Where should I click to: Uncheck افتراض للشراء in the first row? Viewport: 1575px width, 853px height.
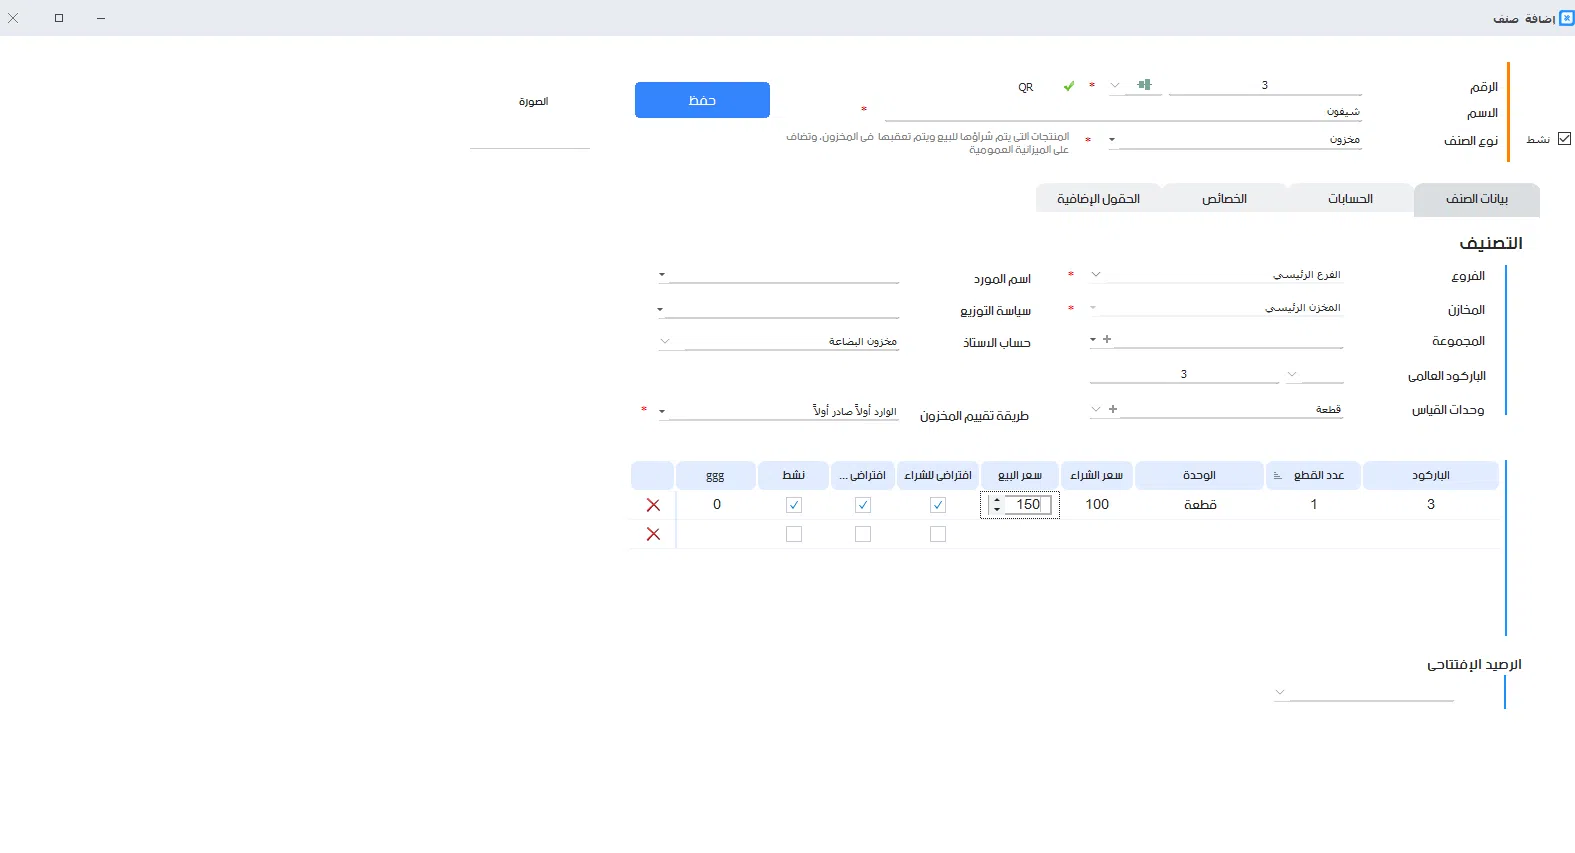(x=938, y=505)
